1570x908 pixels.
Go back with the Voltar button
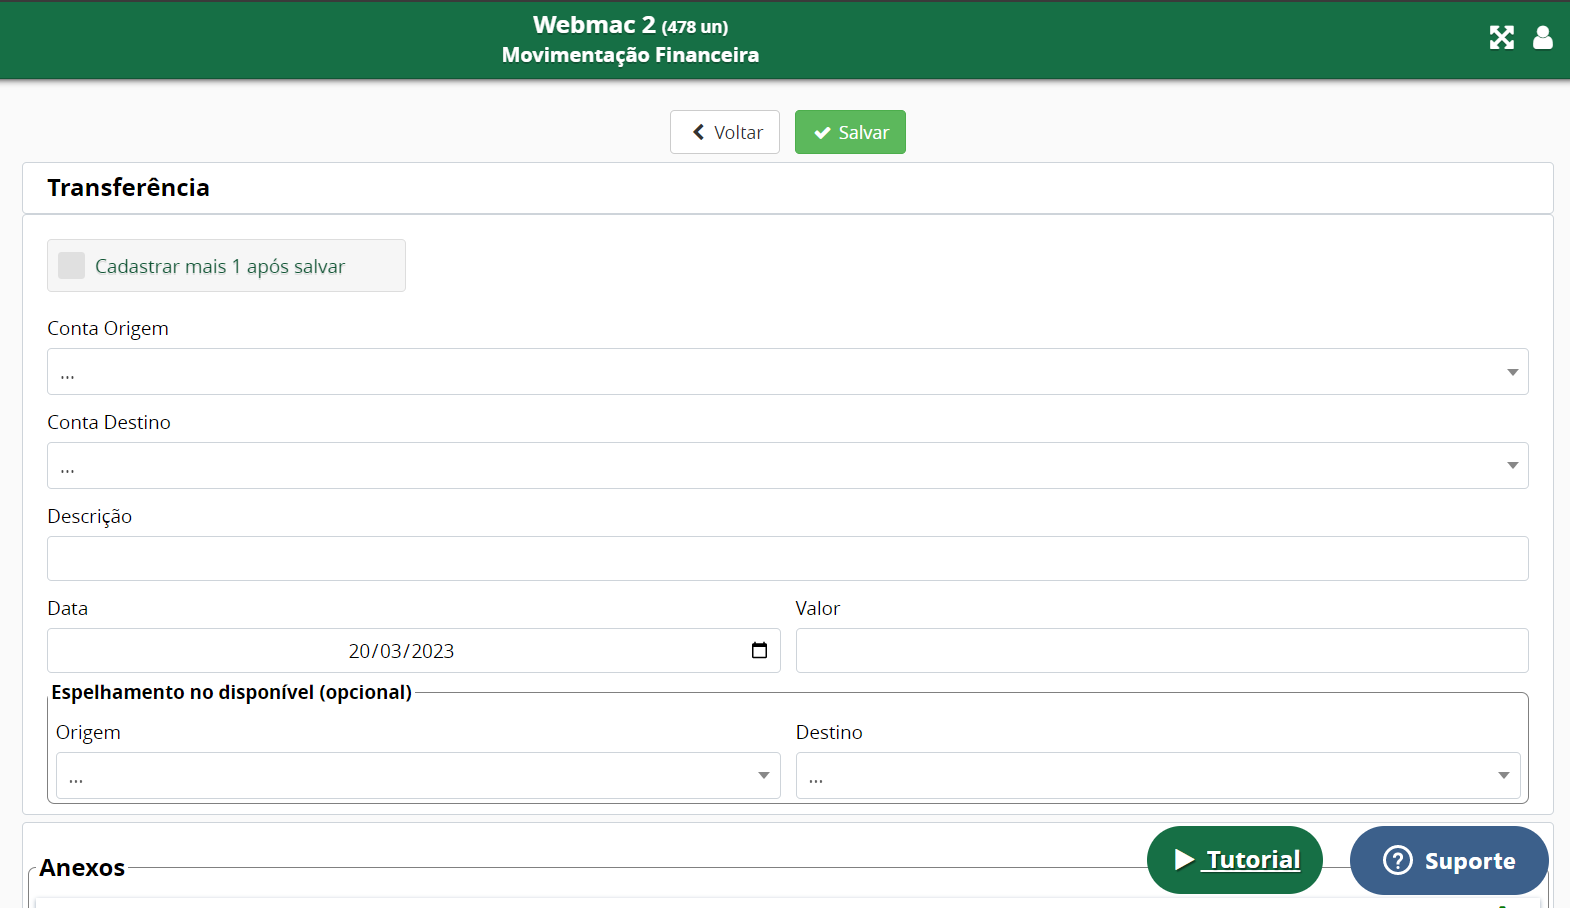pyautogui.click(x=725, y=132)
